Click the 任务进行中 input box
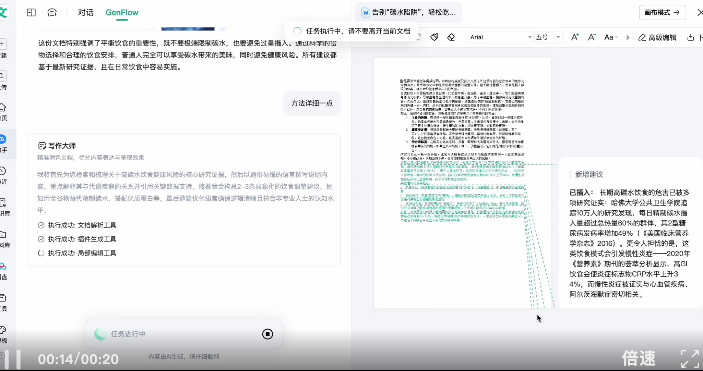703x371 pixels. [183, 334]
